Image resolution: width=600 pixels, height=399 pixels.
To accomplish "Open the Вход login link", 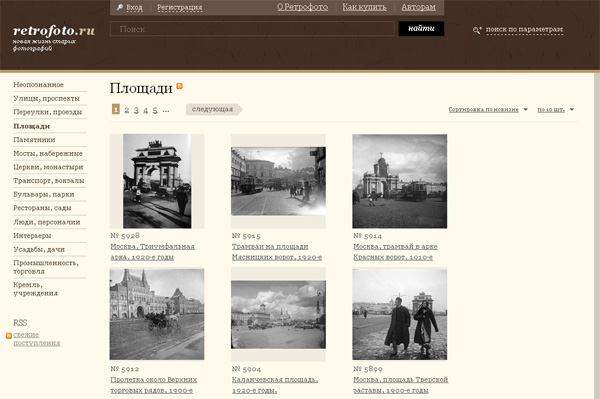I will pos(134,7).
